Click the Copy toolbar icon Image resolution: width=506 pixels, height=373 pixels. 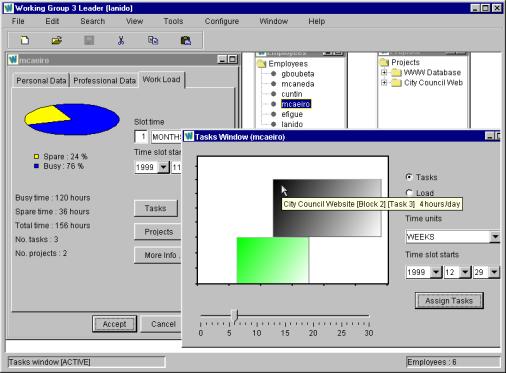point(153,40)
